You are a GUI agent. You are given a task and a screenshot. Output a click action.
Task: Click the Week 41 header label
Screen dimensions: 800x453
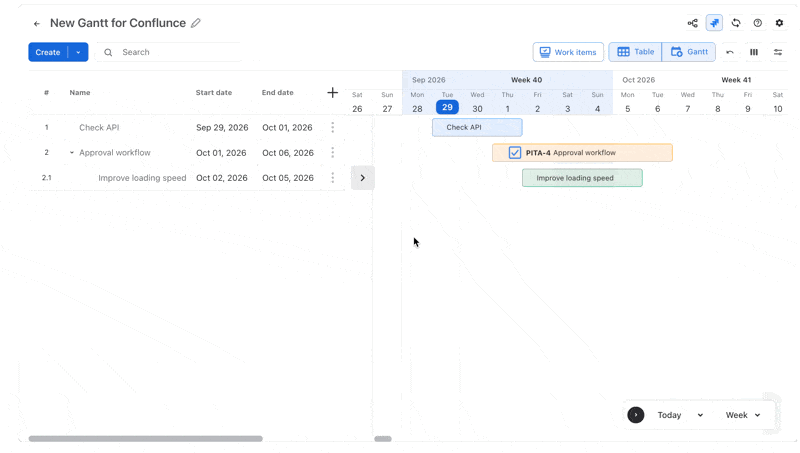pyautogui.click(x=736, y=80)
